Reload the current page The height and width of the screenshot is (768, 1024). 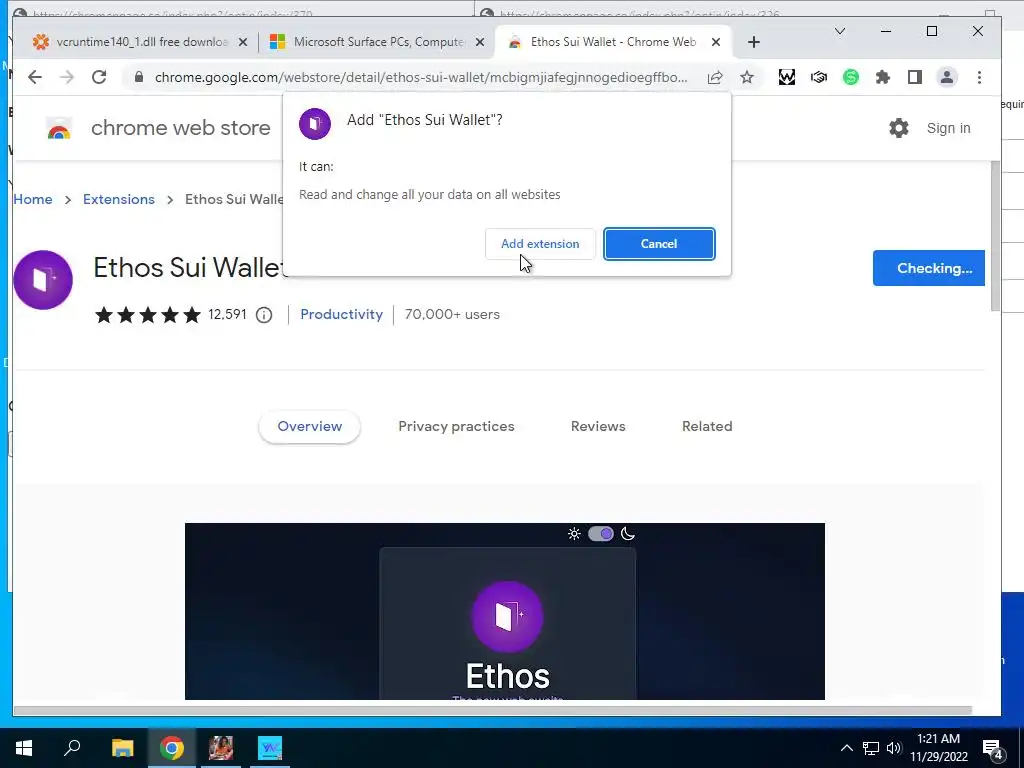(99, 77)
